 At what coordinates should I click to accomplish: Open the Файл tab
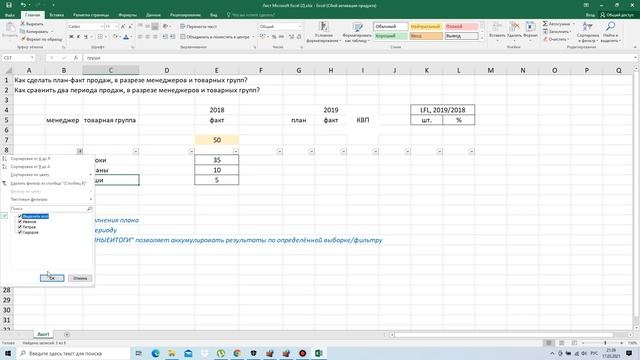(x=10, y=15)
